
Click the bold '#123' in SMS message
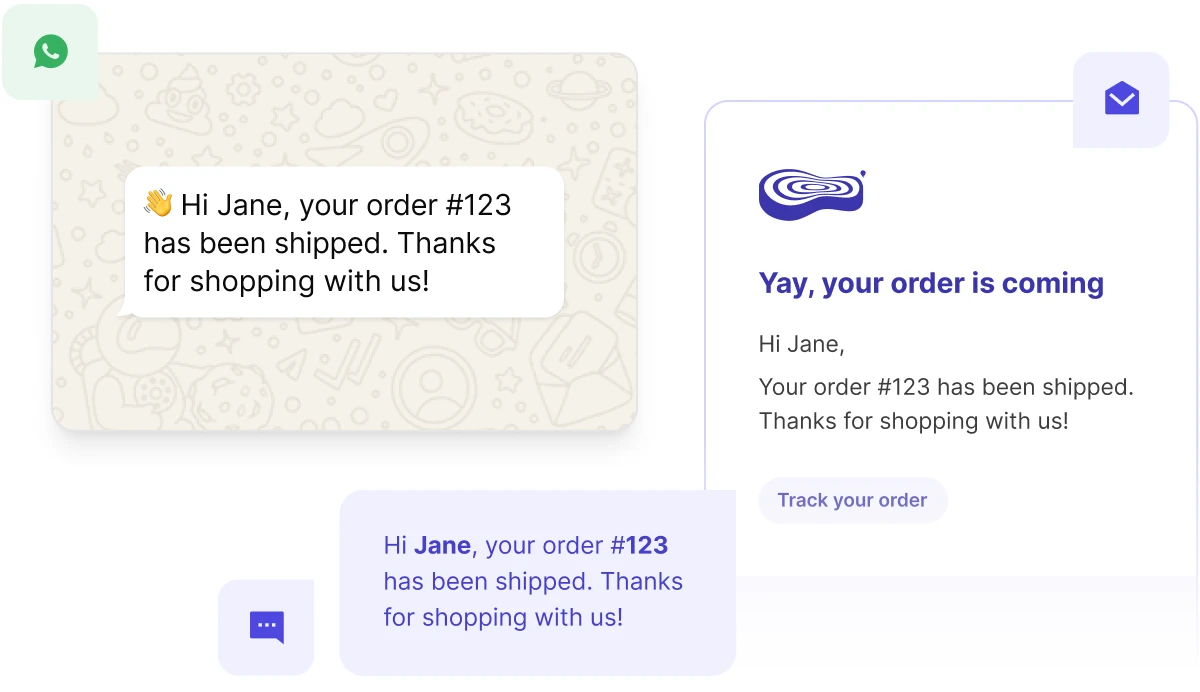click(x=640, y=545)
